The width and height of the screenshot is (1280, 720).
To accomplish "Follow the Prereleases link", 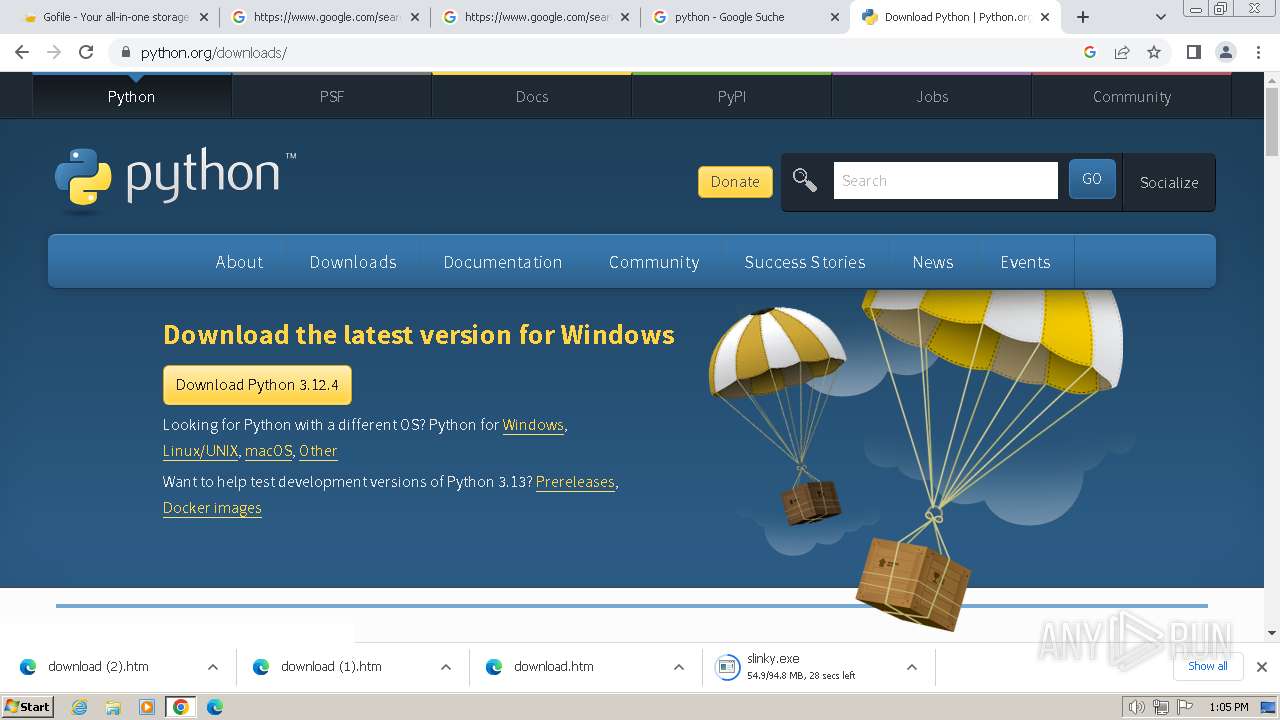I will tap(575, 482).
